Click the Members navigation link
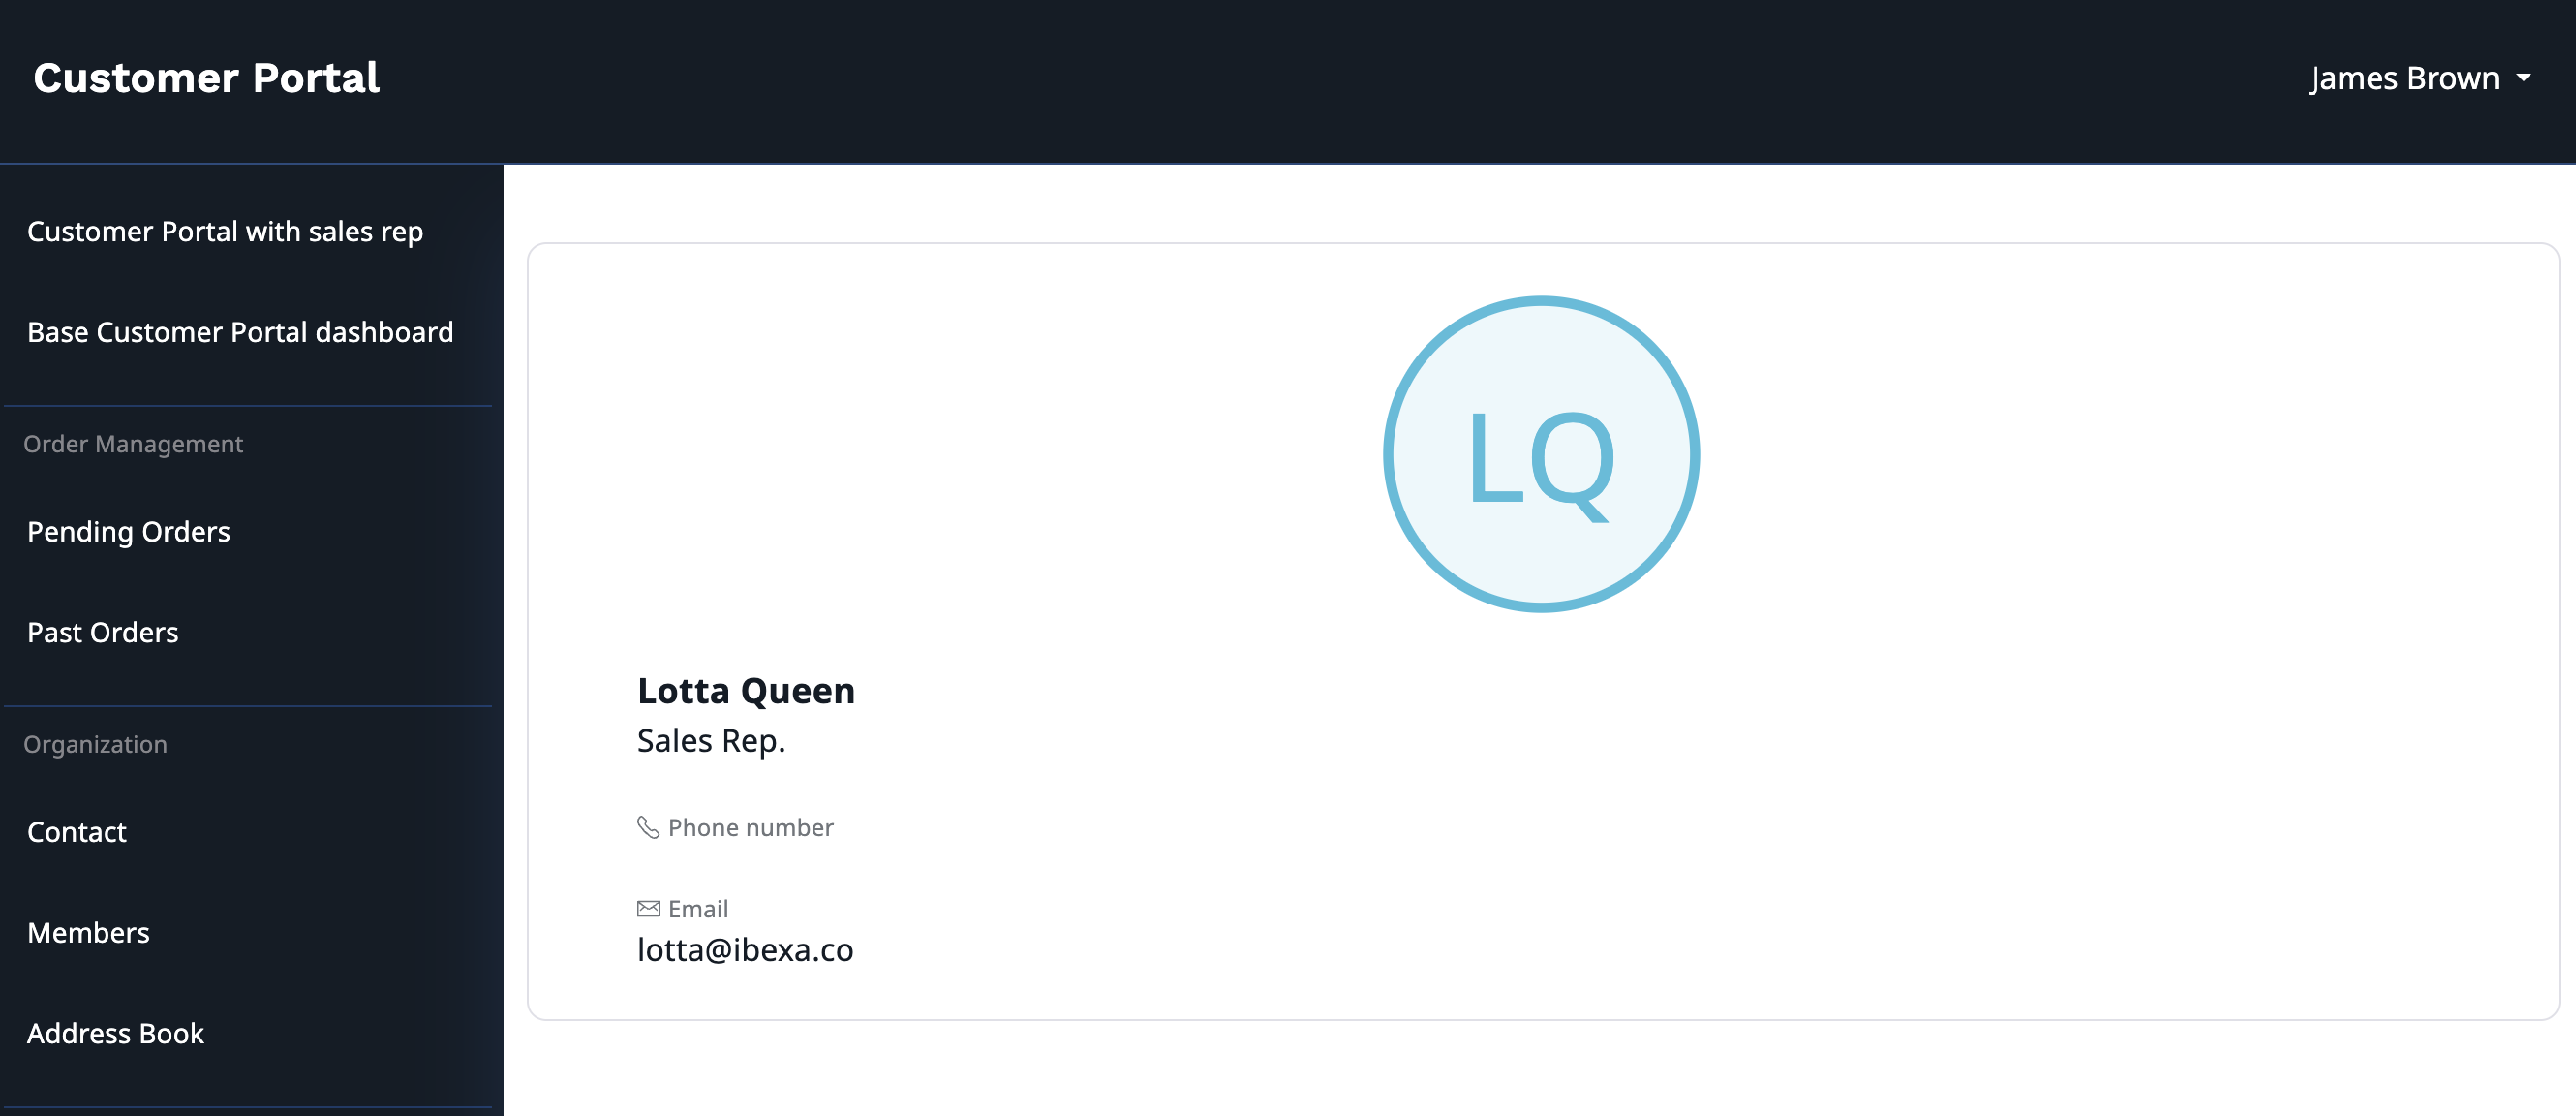This screenshot has width=2576, height=1116. 89,932
